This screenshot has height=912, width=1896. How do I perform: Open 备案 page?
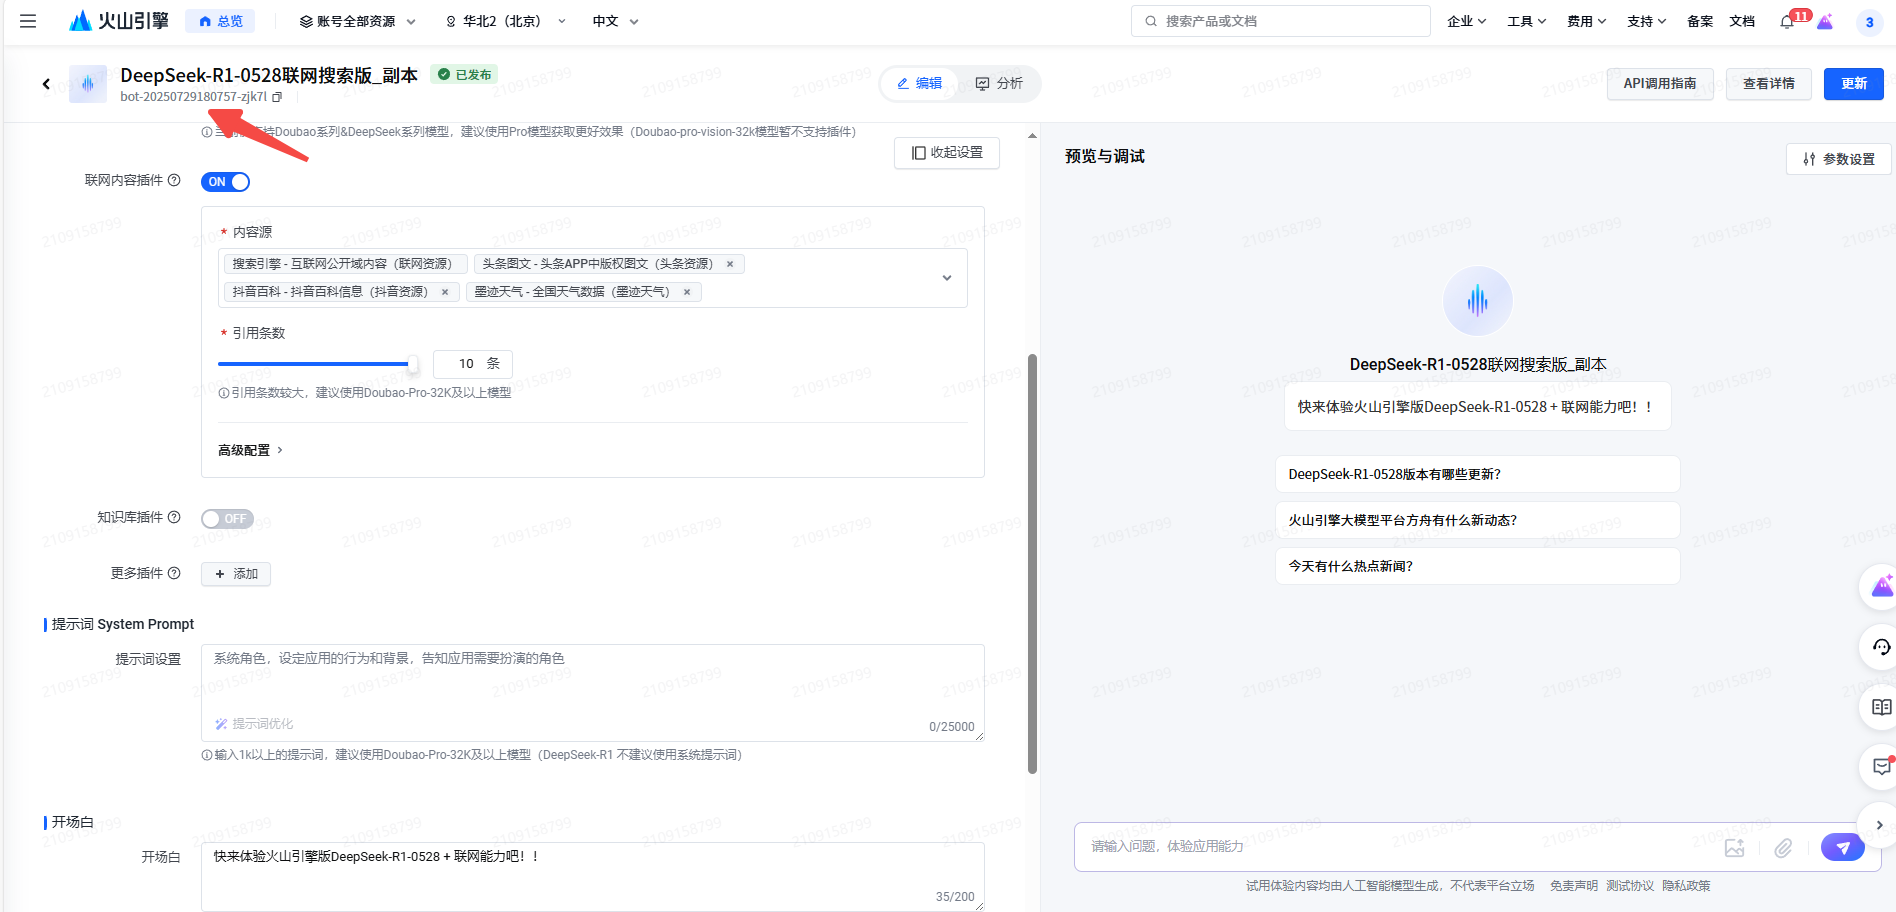click(1700, 21)
